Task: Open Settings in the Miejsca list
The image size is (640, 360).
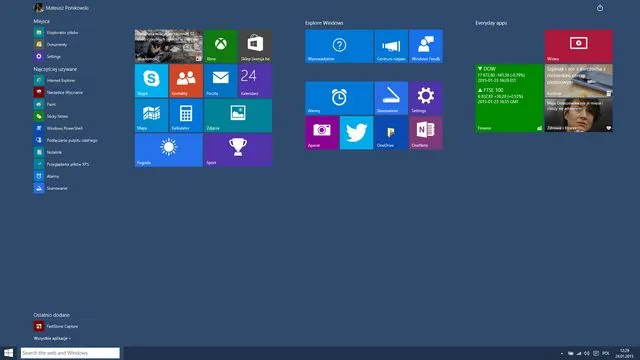Action: [x=48, y=56]
